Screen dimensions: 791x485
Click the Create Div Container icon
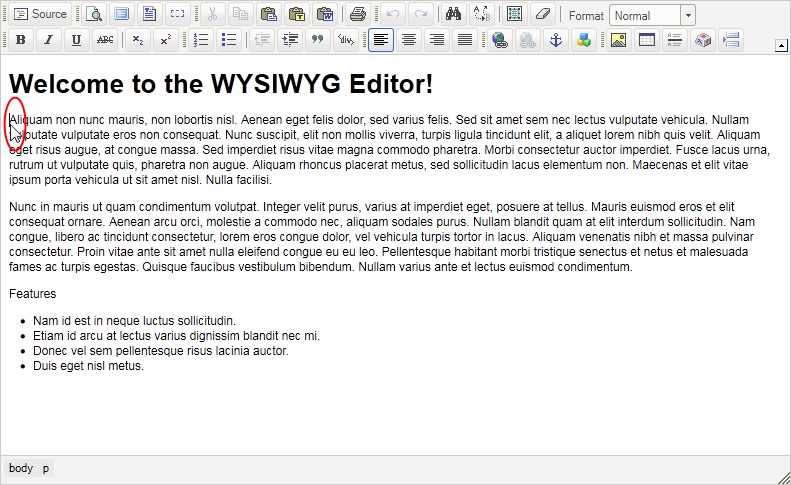pos(346,40)
